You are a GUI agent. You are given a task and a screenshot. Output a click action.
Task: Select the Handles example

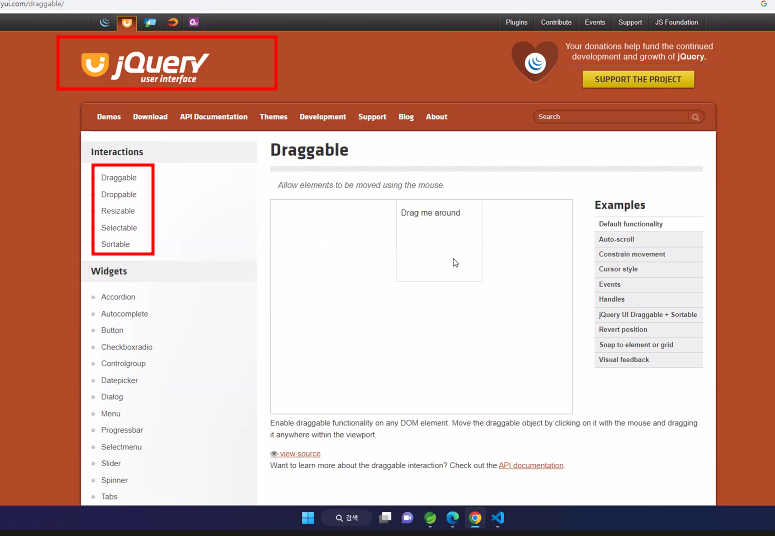click(648, 300)
